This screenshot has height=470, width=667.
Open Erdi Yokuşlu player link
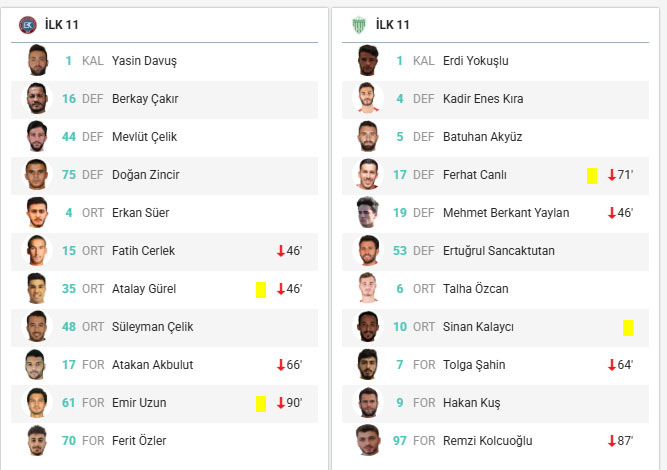pyautogui.click(x=475, y=61)
